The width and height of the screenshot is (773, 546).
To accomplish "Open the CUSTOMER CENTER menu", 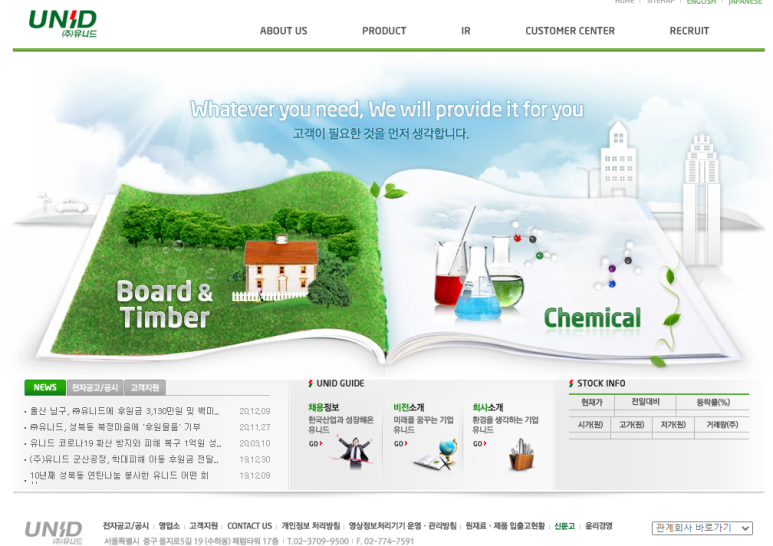I will point(570,31).
